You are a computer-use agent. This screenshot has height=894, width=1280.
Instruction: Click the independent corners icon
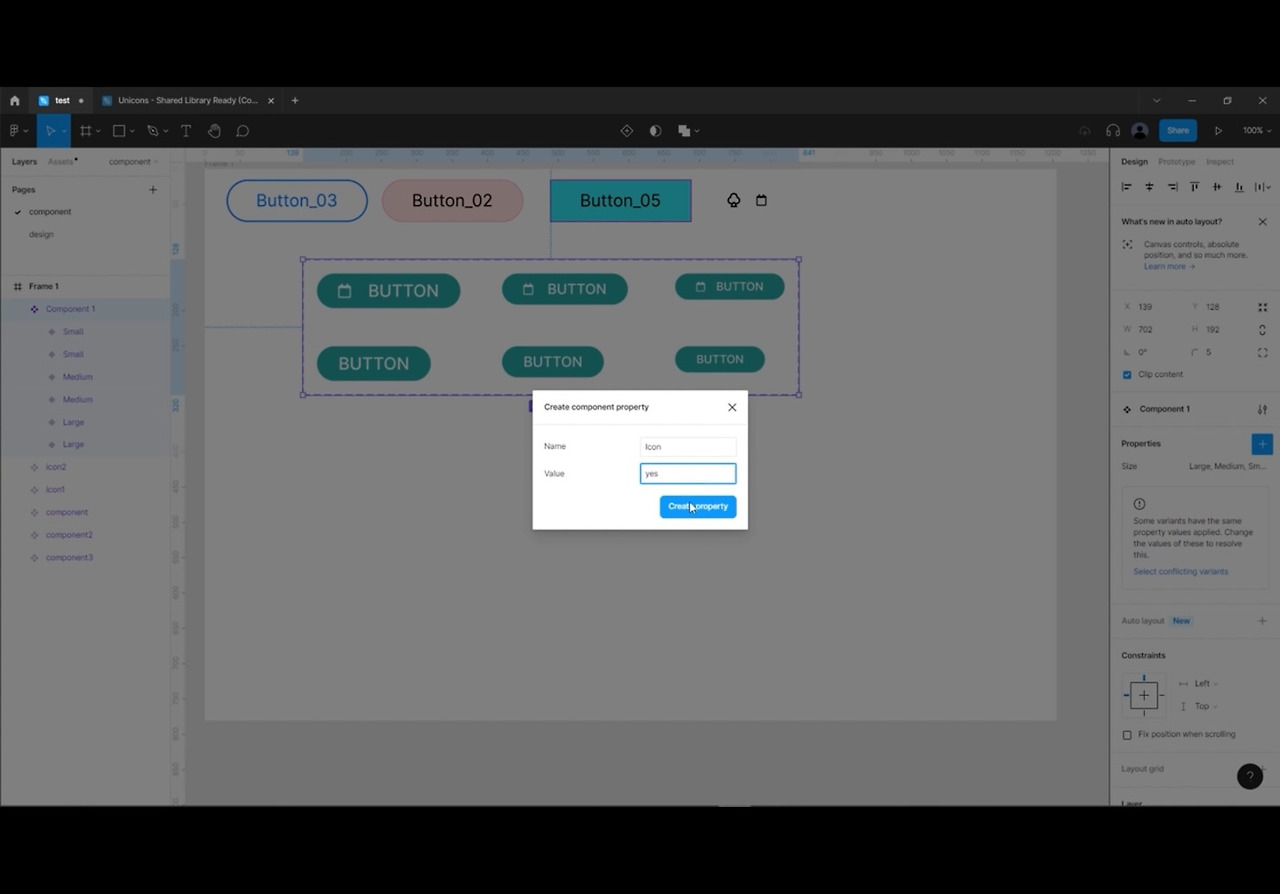(1262, 352)
